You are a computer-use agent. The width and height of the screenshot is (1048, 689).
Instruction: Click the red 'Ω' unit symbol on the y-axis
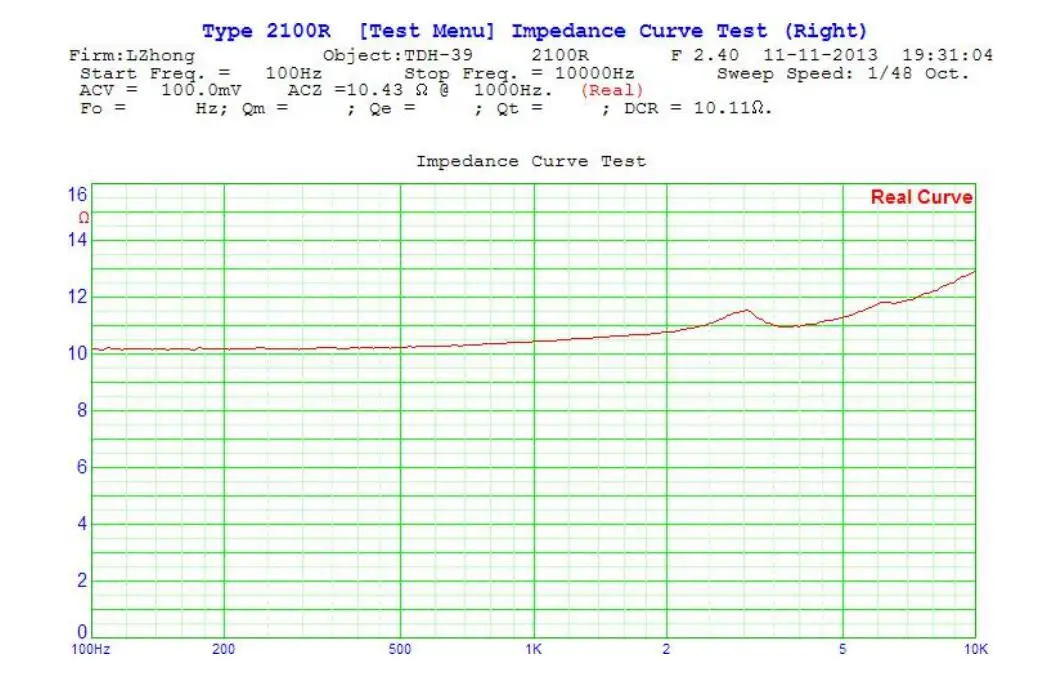(84, 218)
